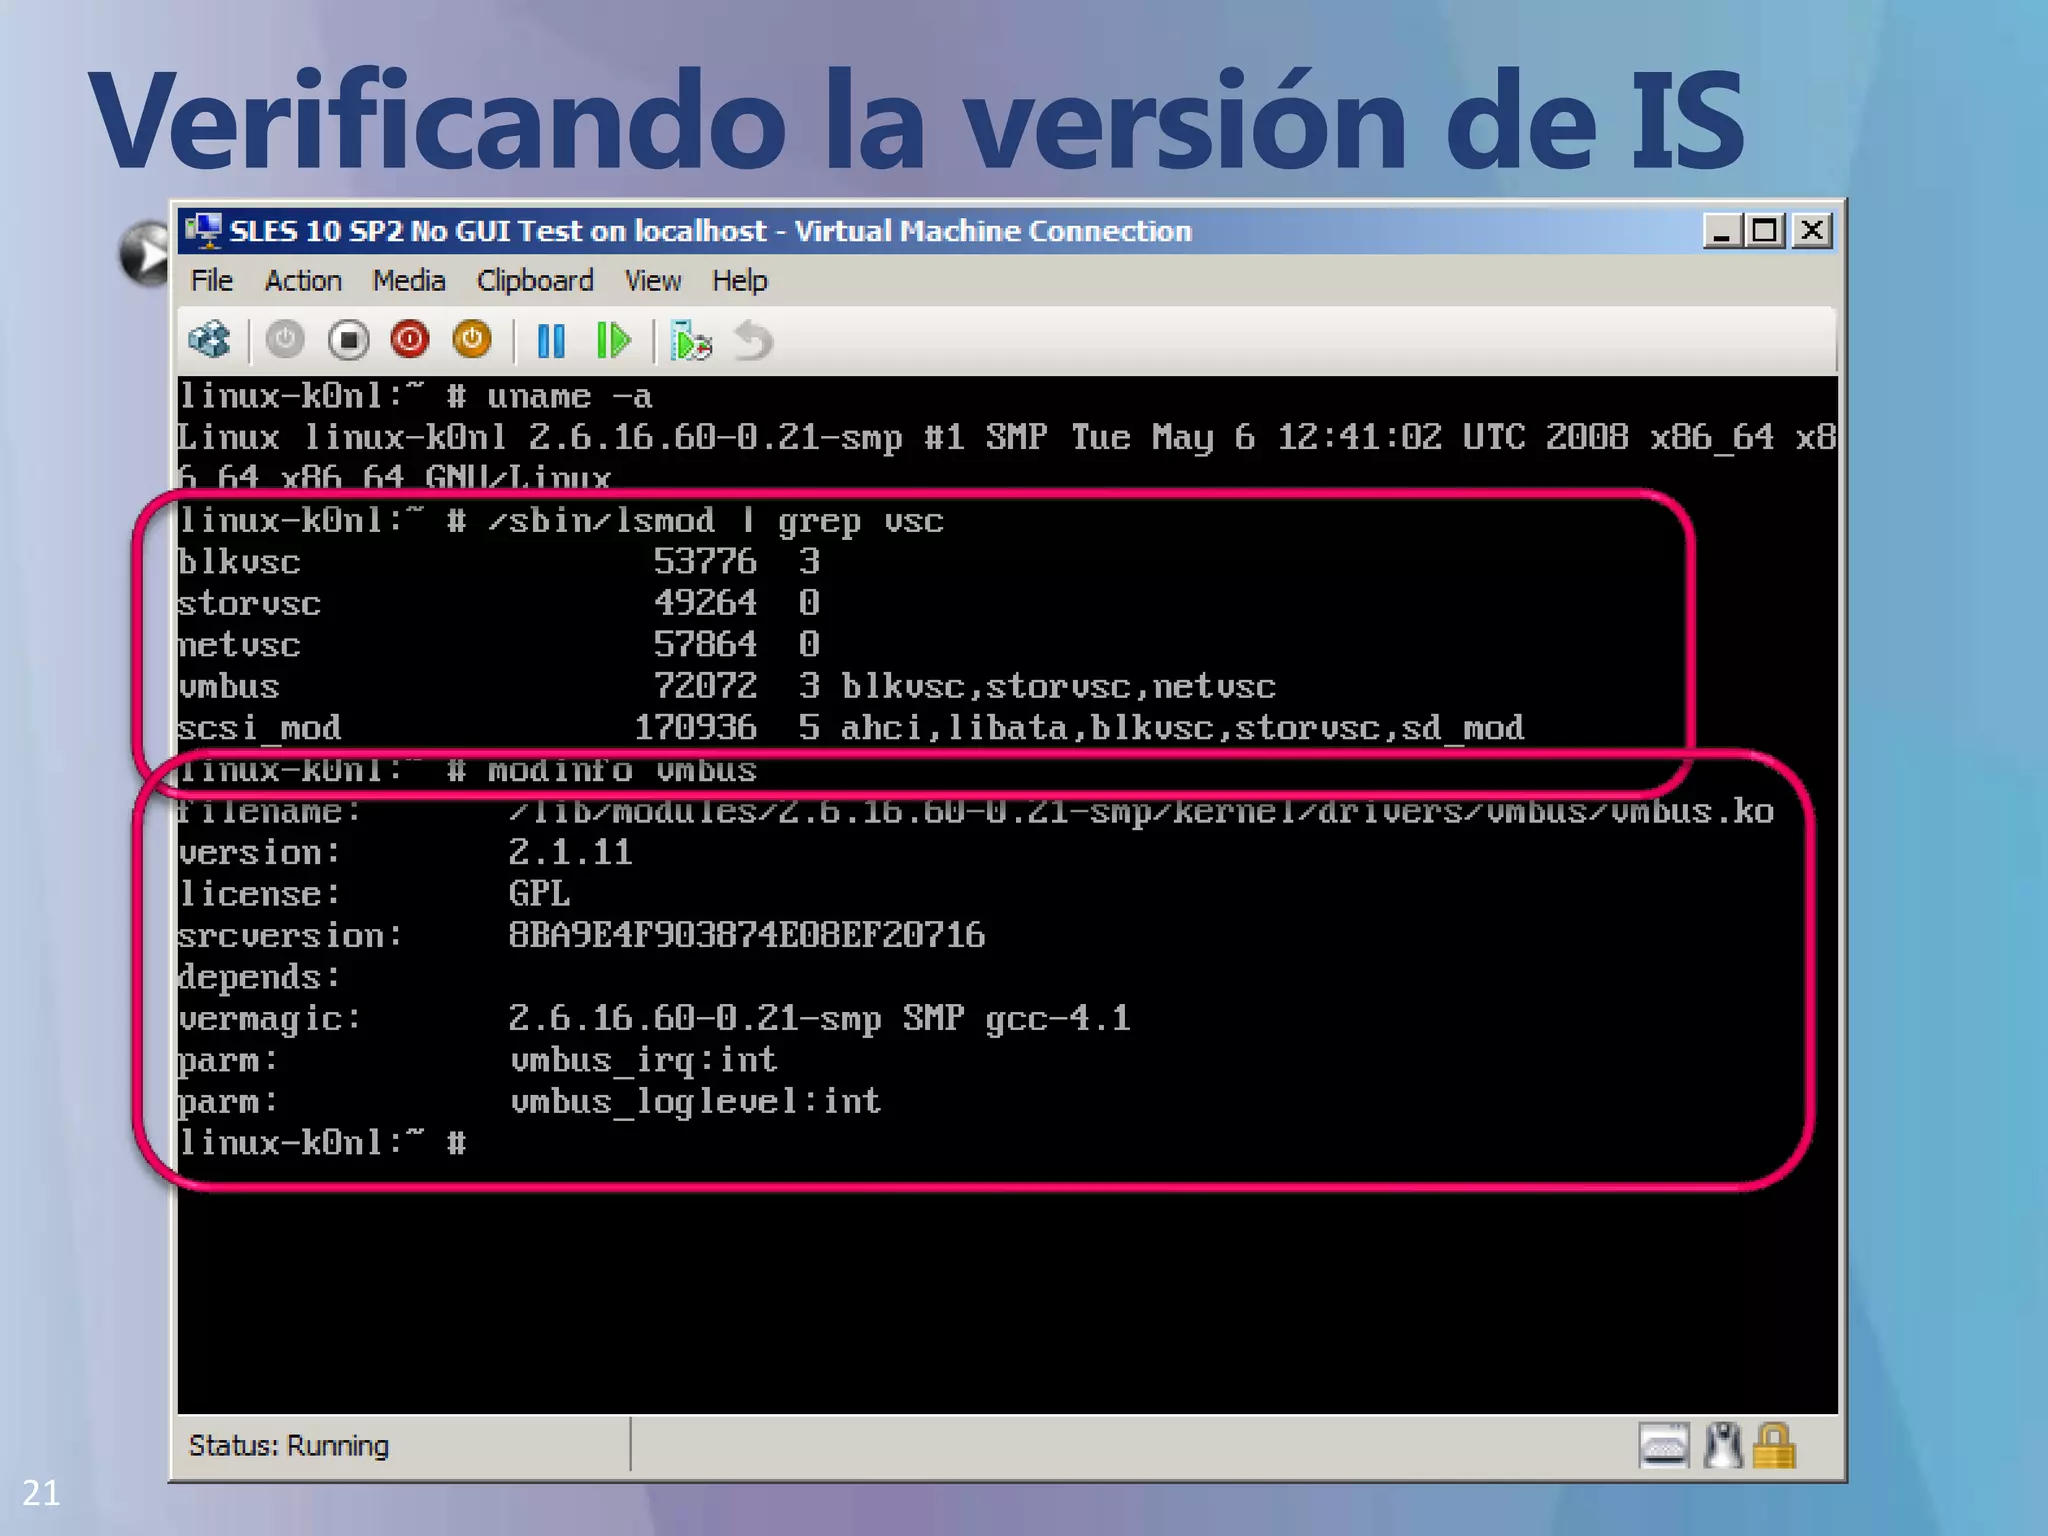Click the 'storvsc' row showing 49264
The height and width of the screenshot is (1536, 2048).
[x=499, y=604]
